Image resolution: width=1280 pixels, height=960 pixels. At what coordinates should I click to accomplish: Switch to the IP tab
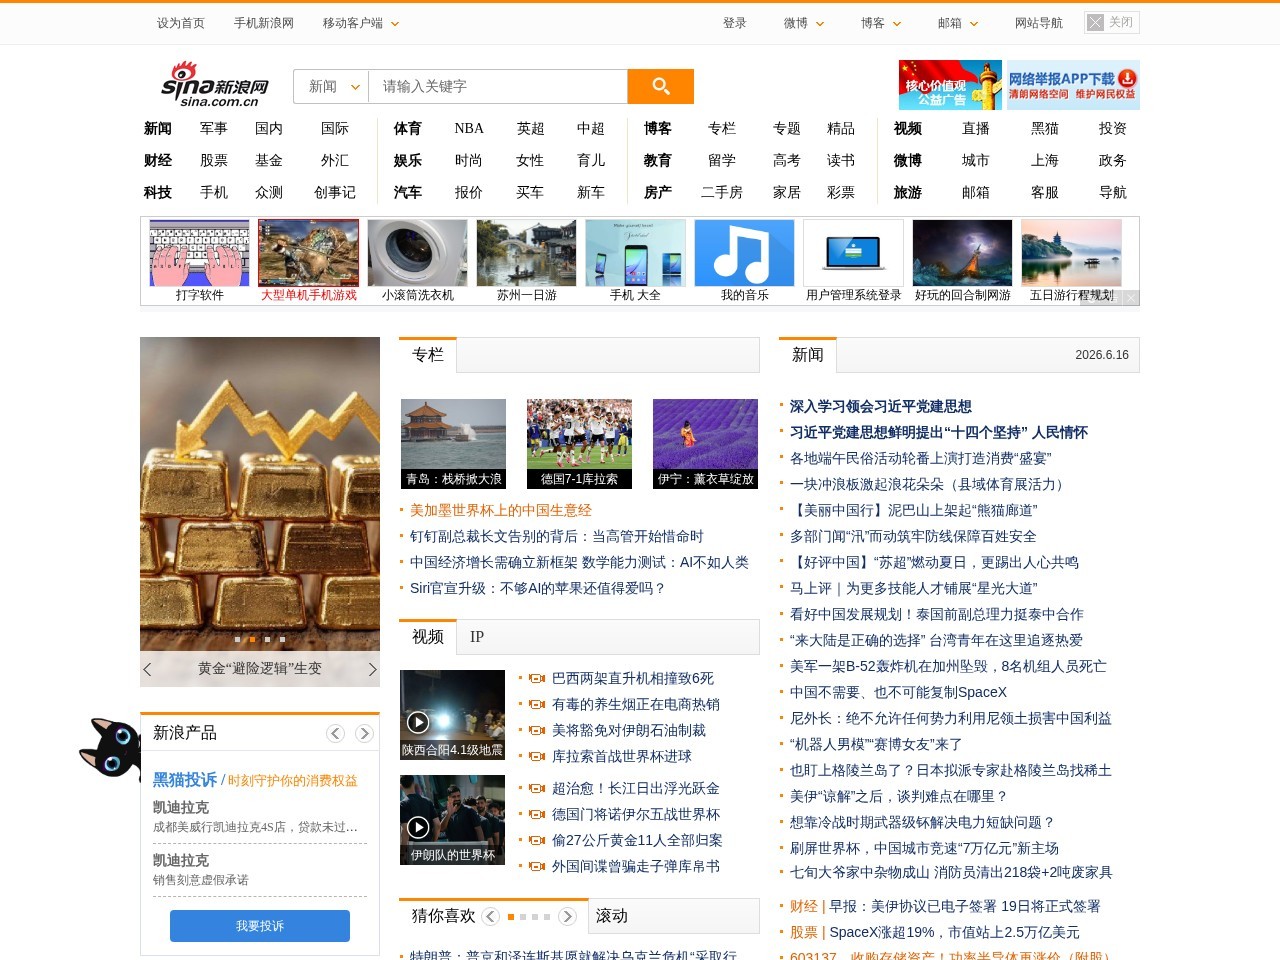[x=477, y=637]
